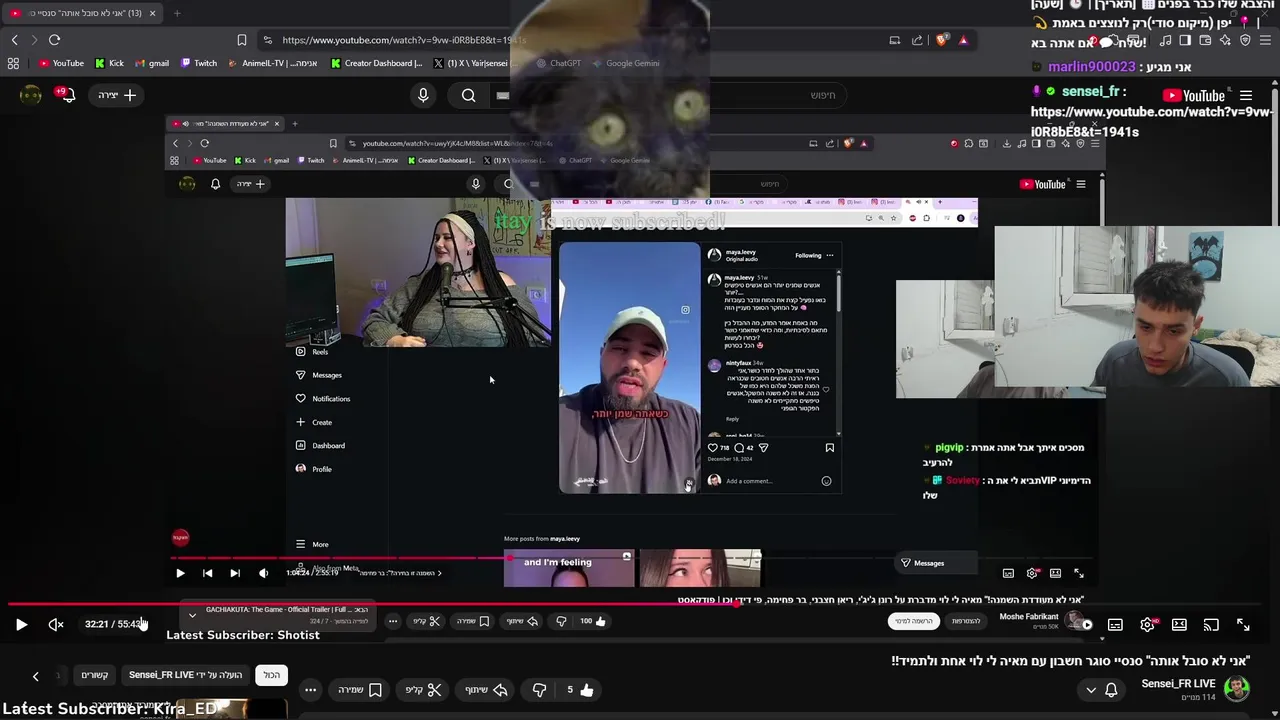Image resolution: width=1280 pixels, height=720 pixels.
Task: Dislike the video beside the 5 likes
Action: tap(539, 689)
